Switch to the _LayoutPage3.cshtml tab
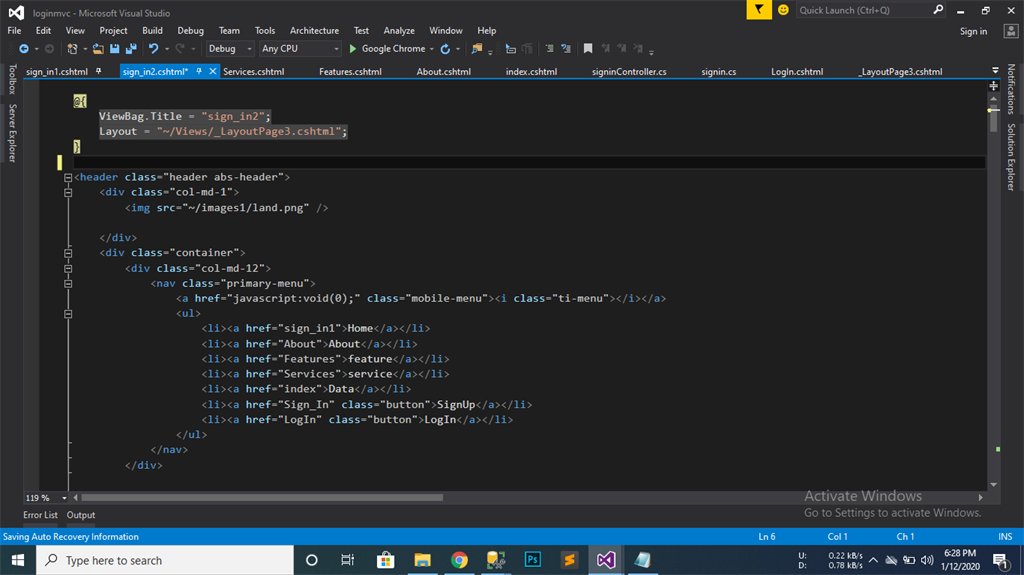Screen dimensions: 1024x575 tap(900, 72)
